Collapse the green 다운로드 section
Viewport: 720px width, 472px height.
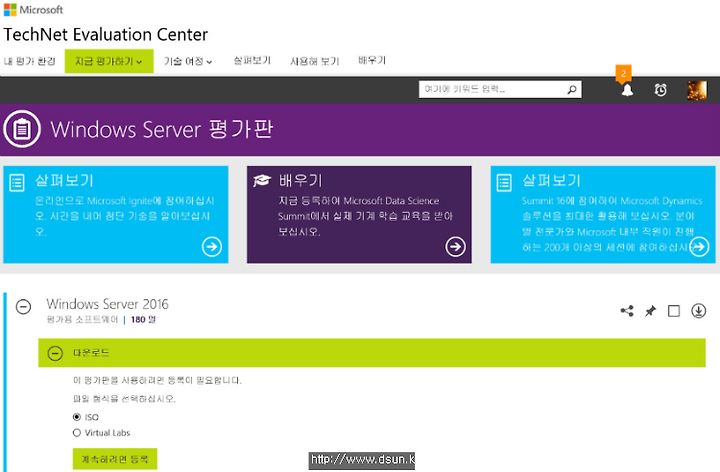55,353
